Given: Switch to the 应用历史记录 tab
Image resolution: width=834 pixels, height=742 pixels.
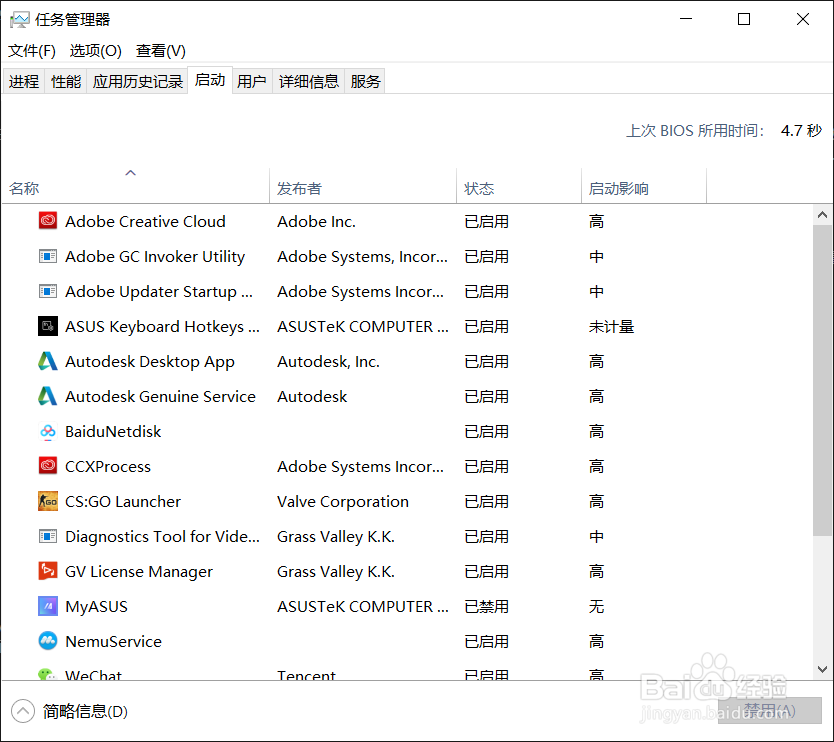Looking at the screenshot, I should [138, 81].
